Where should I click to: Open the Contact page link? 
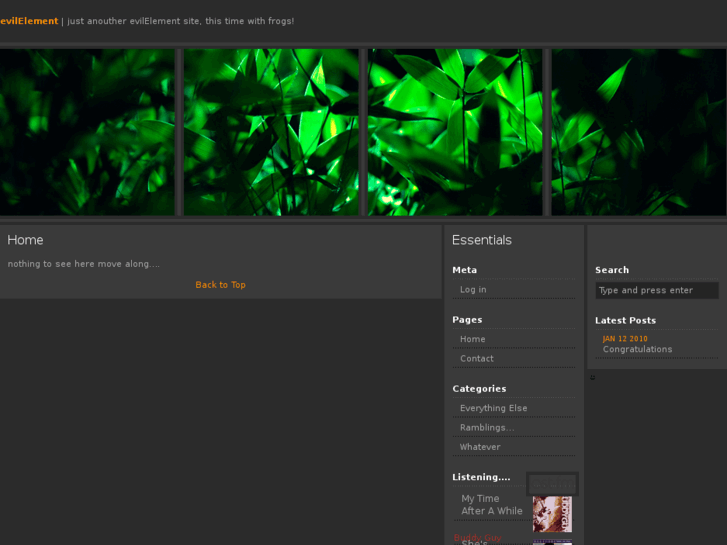[x=477, y=359]
